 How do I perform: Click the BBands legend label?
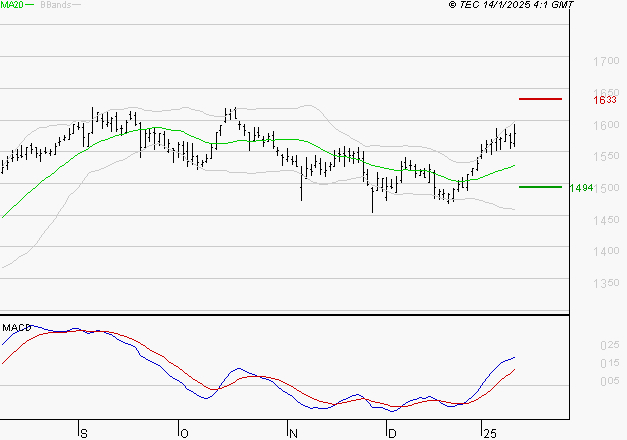point(56,5)
